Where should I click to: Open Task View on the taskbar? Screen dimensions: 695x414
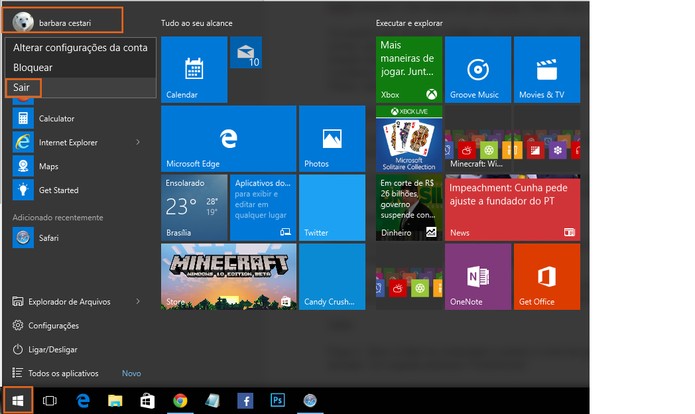pyautogui.click(x=50, y=401)
